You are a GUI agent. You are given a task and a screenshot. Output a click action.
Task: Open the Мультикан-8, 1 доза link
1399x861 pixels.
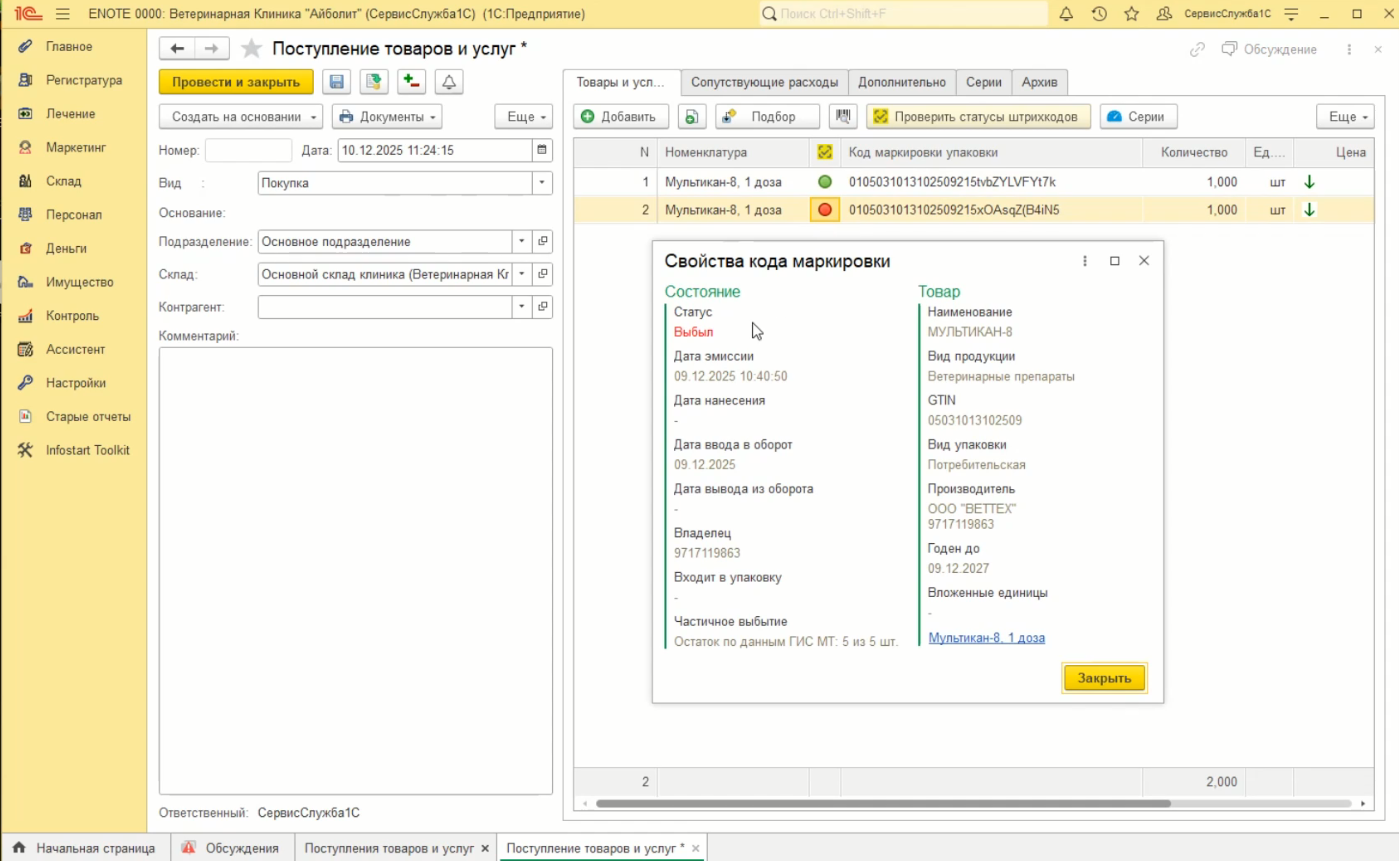click(986, 638)
